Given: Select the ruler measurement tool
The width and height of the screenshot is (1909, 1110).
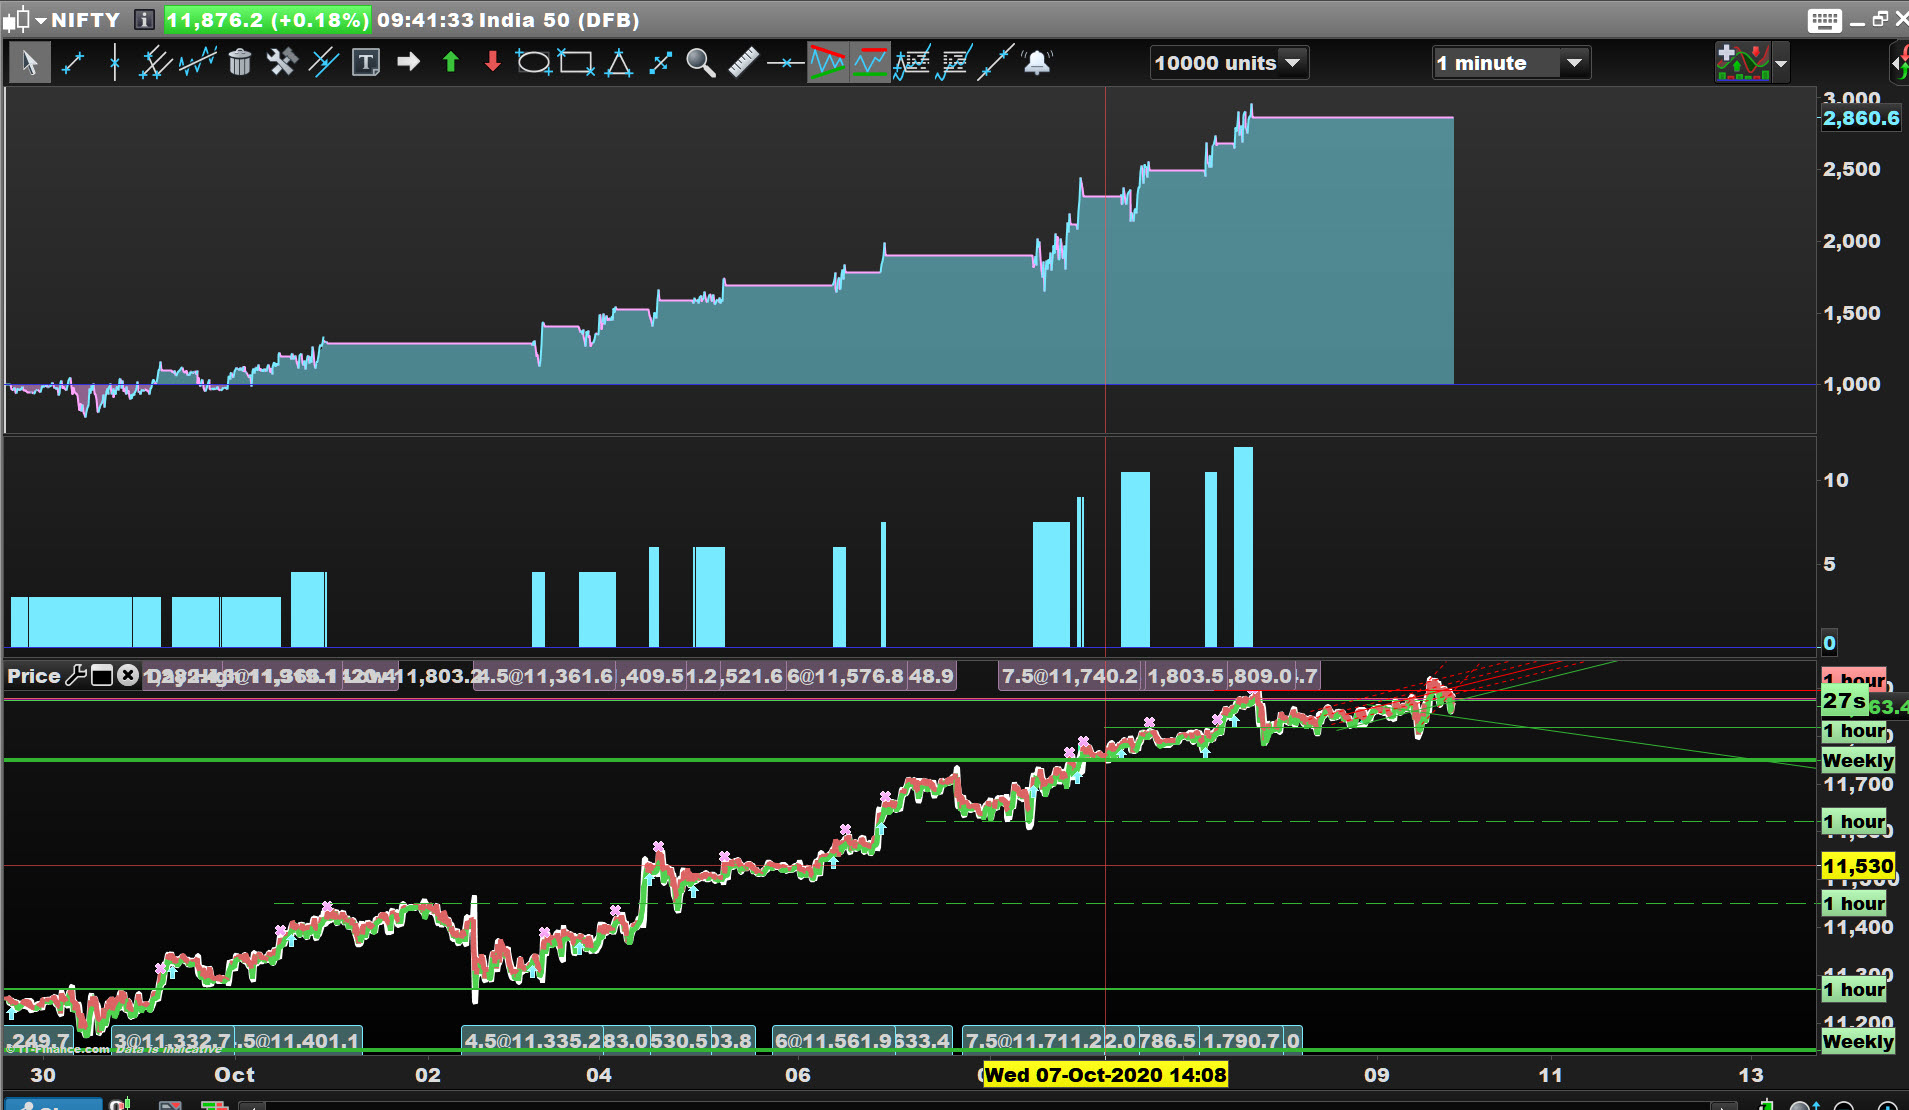Looking at the screenshot, I should pyautogui.click(x=743, y=63).
